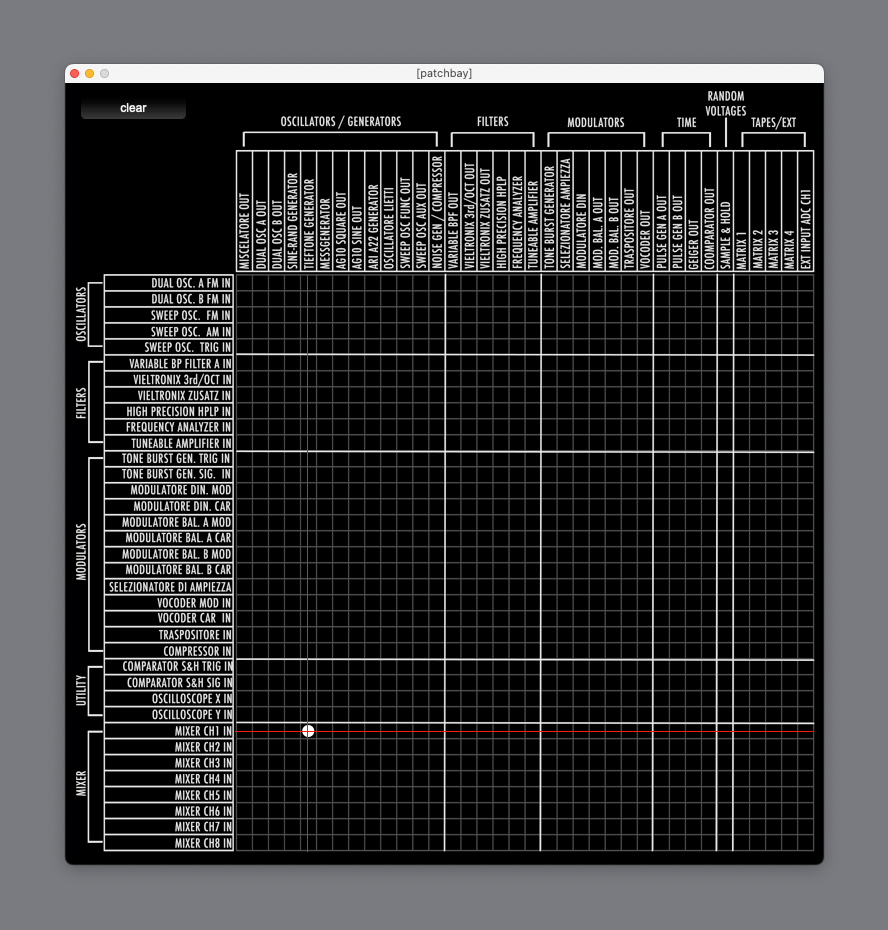Image resolution: width=888 pixels, height=930 pixels.
Task: Click the FREQUENCY ANALYZER IN row label
Action: [169, 427]
